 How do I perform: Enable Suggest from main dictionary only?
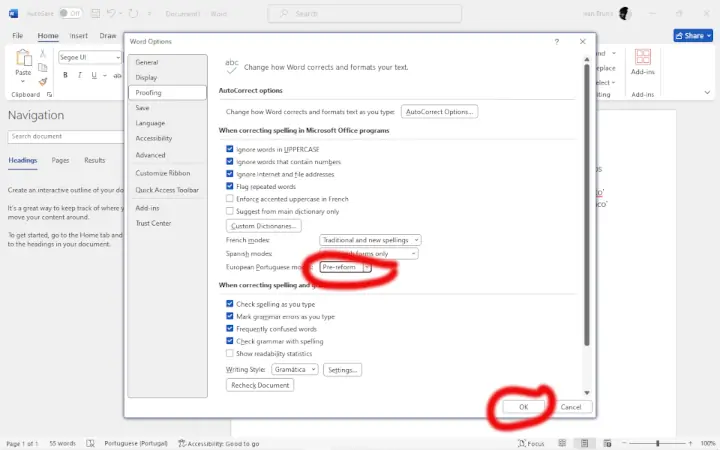230,211
